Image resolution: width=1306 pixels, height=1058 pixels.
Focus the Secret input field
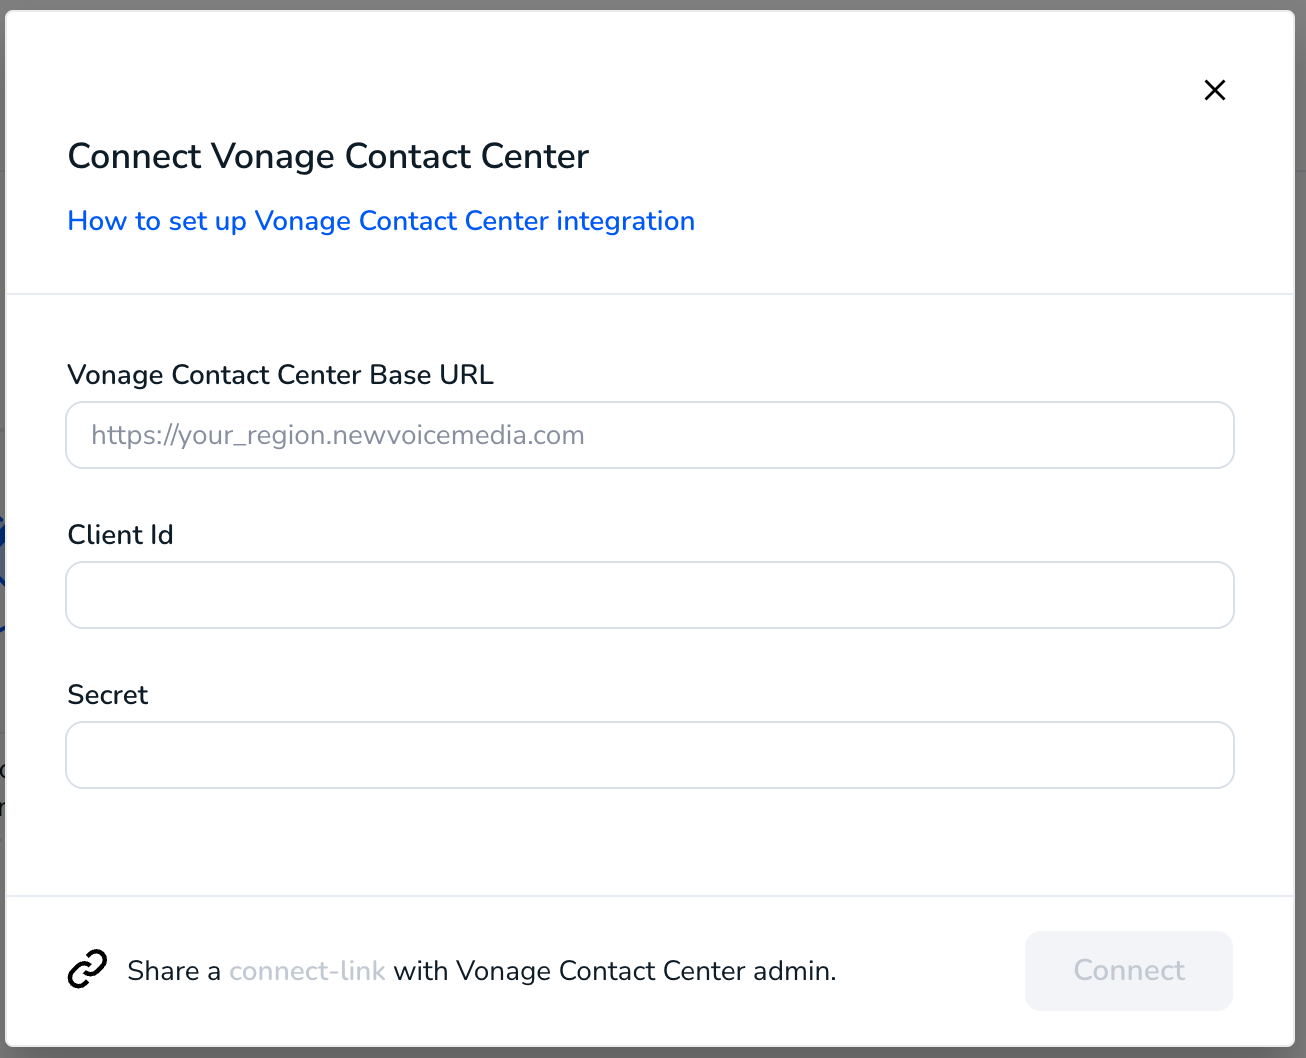tap(650, 755)
